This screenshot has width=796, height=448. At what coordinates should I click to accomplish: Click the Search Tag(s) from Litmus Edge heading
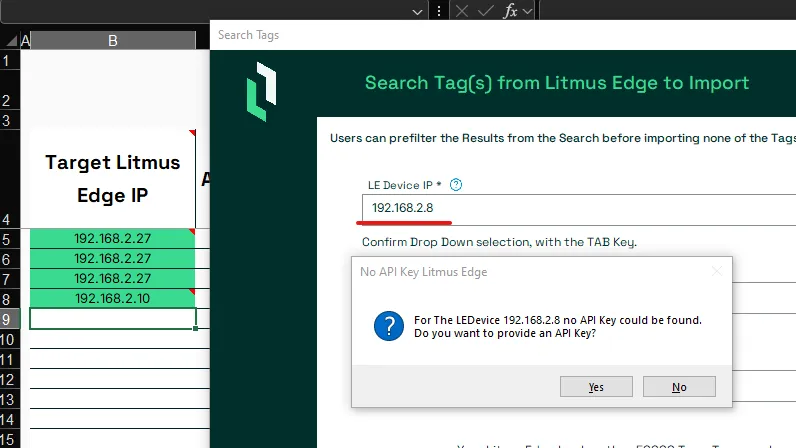click(557, 83)
